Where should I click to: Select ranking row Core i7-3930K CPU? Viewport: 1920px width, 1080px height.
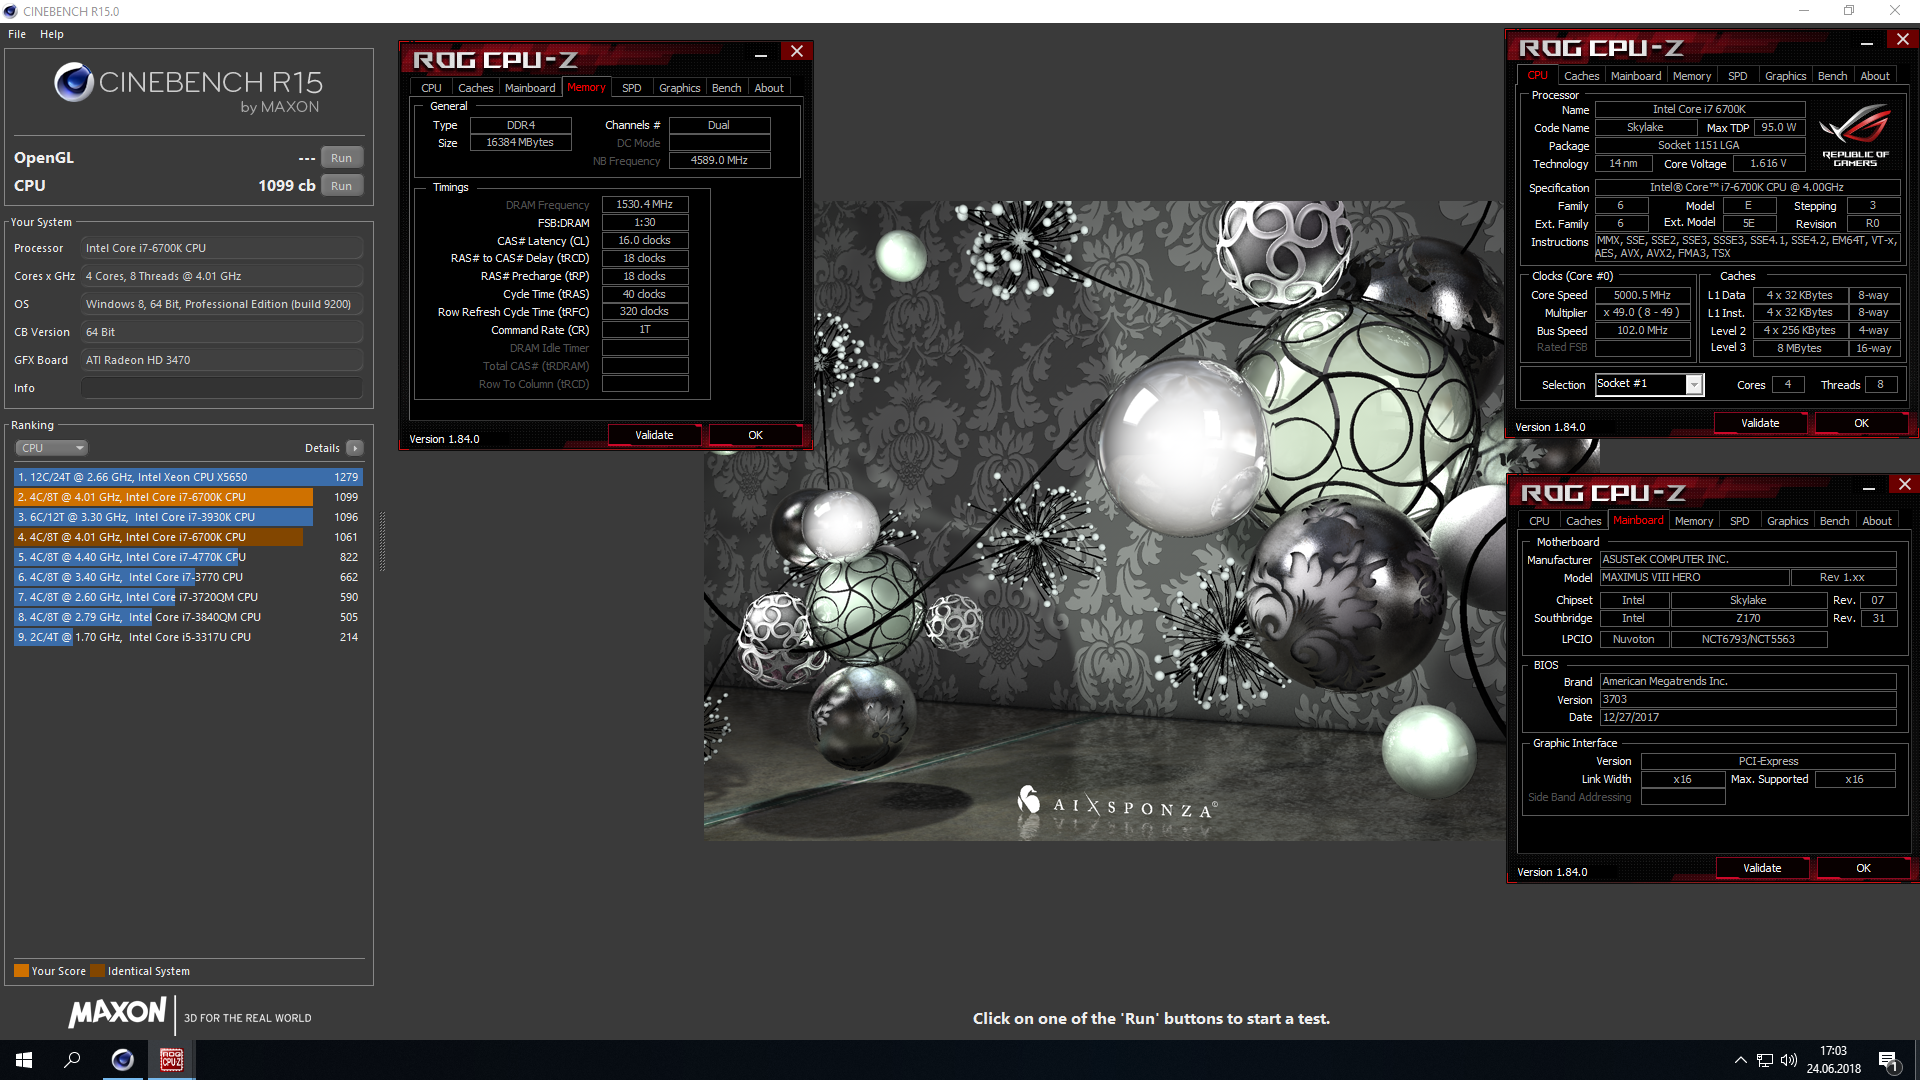[x=188, y=517]
